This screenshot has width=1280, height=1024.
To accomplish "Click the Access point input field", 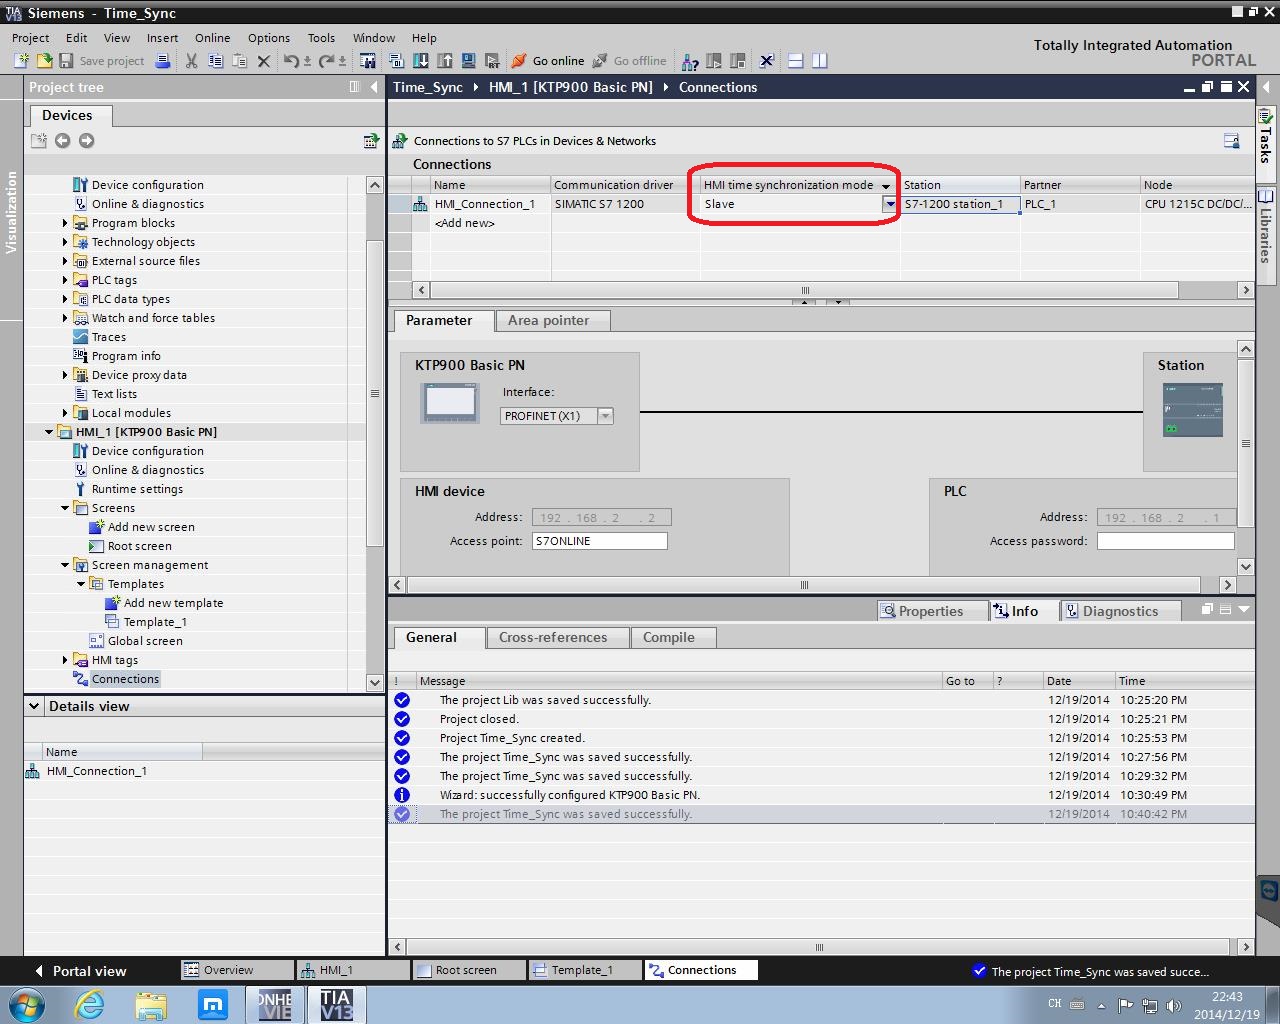I will 599,541.
